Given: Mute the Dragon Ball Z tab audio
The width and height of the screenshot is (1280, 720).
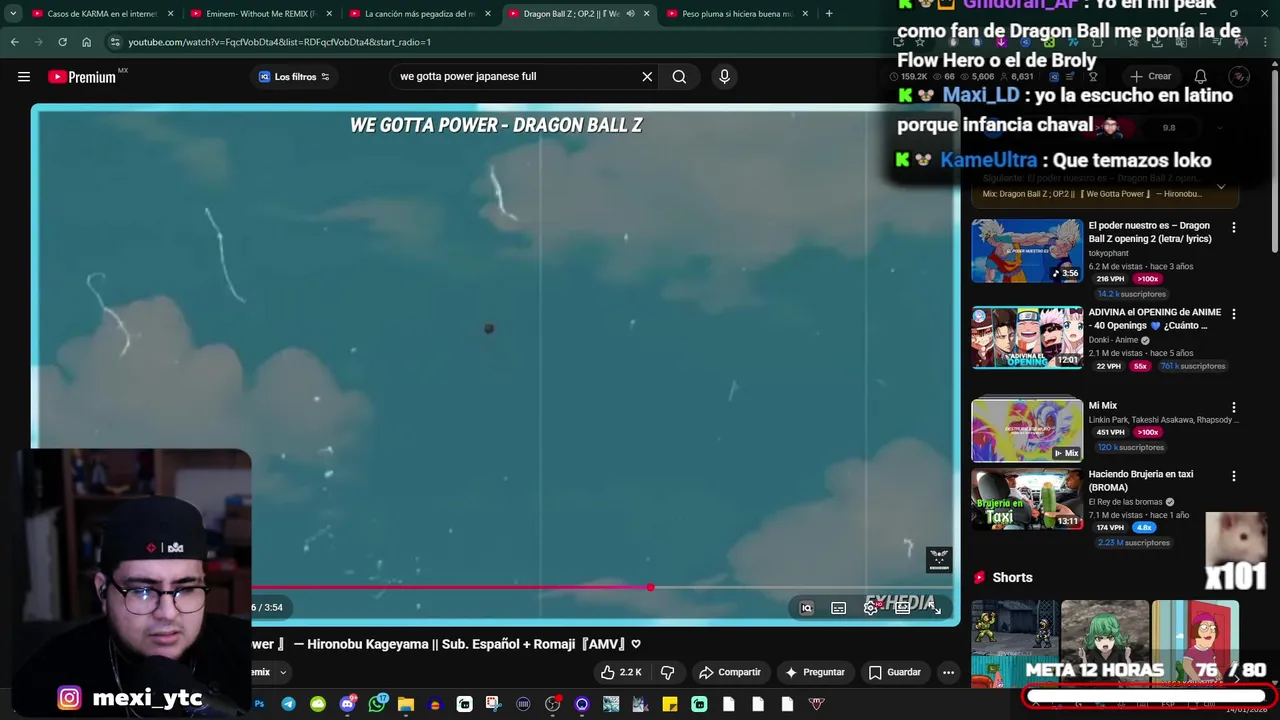Looking at the screenshot, I should [x=630, y=14].
